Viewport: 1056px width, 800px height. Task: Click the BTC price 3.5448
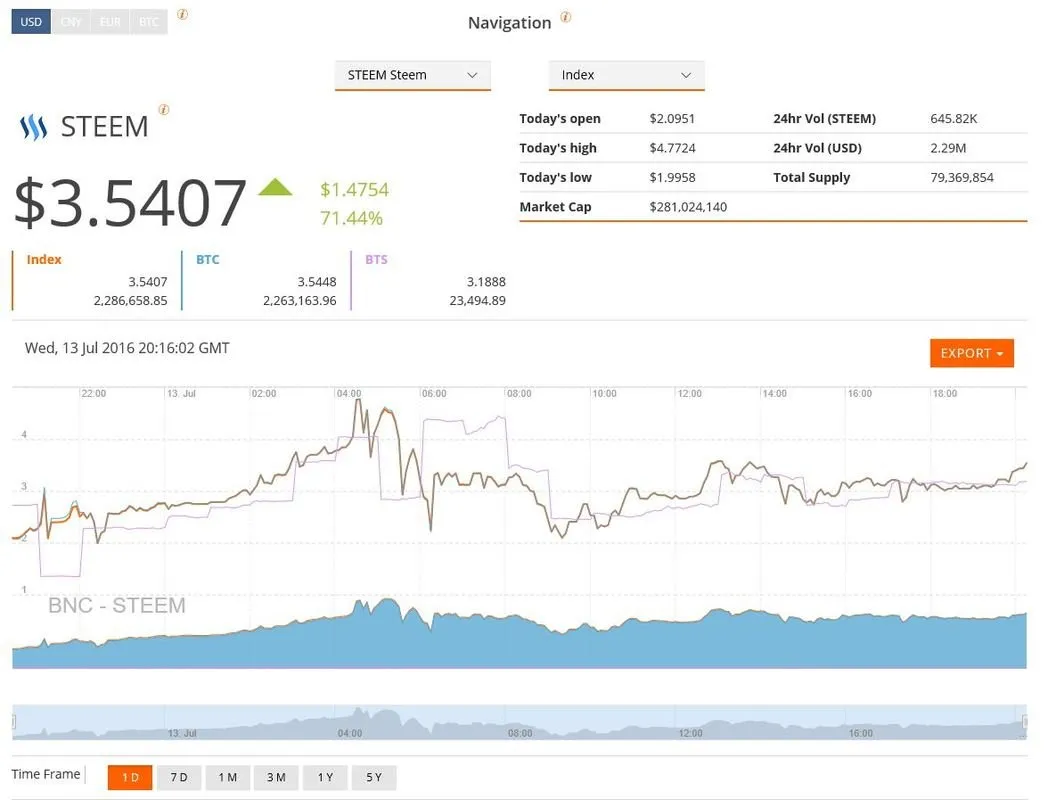click(317, 281)
